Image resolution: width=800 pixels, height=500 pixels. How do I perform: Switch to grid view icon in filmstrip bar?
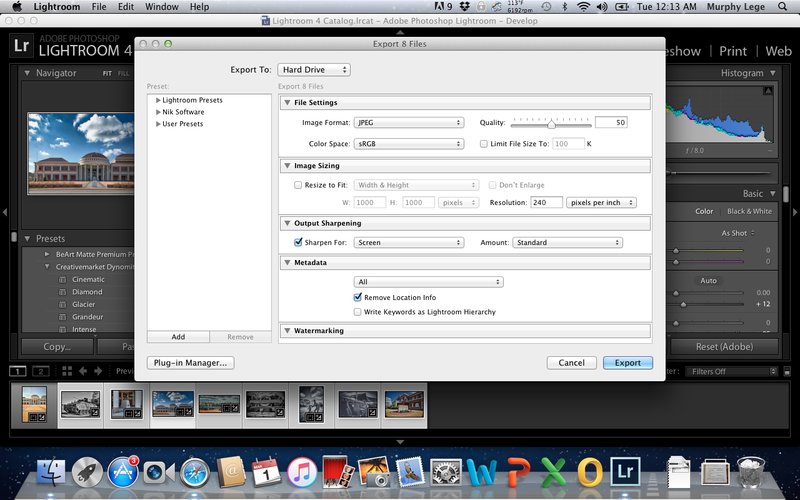coord(67,371)
